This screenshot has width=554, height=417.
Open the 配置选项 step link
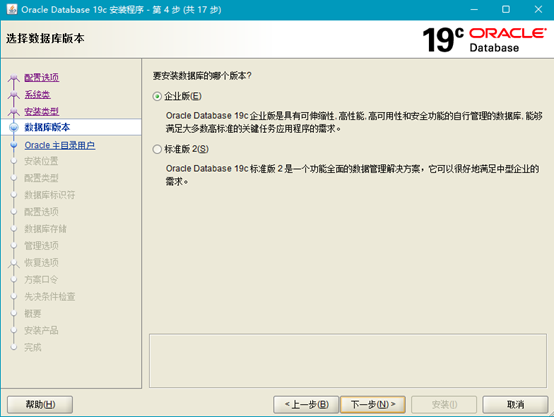coord(42,77)
